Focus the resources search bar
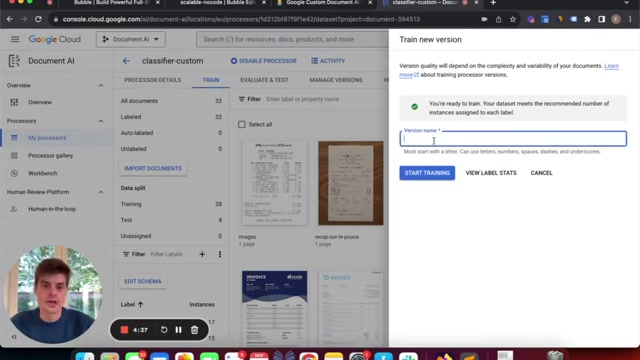Image resolution: width=640 pixels, height=360 pixels. pyautogui.click(x=292, y=39)
